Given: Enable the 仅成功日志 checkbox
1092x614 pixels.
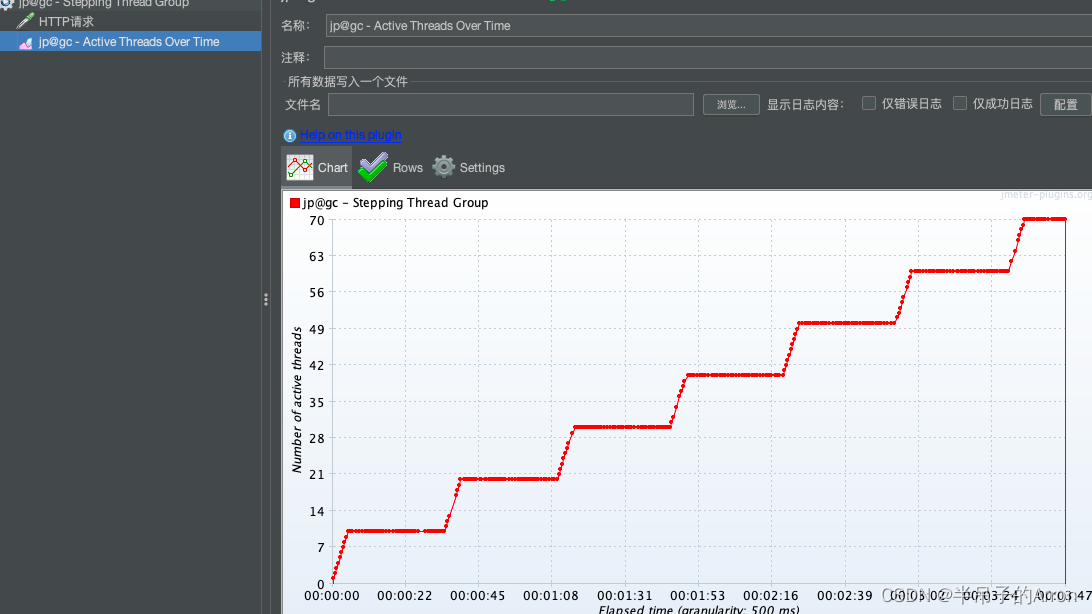Looking at the screenshot, I should point(959,102).
